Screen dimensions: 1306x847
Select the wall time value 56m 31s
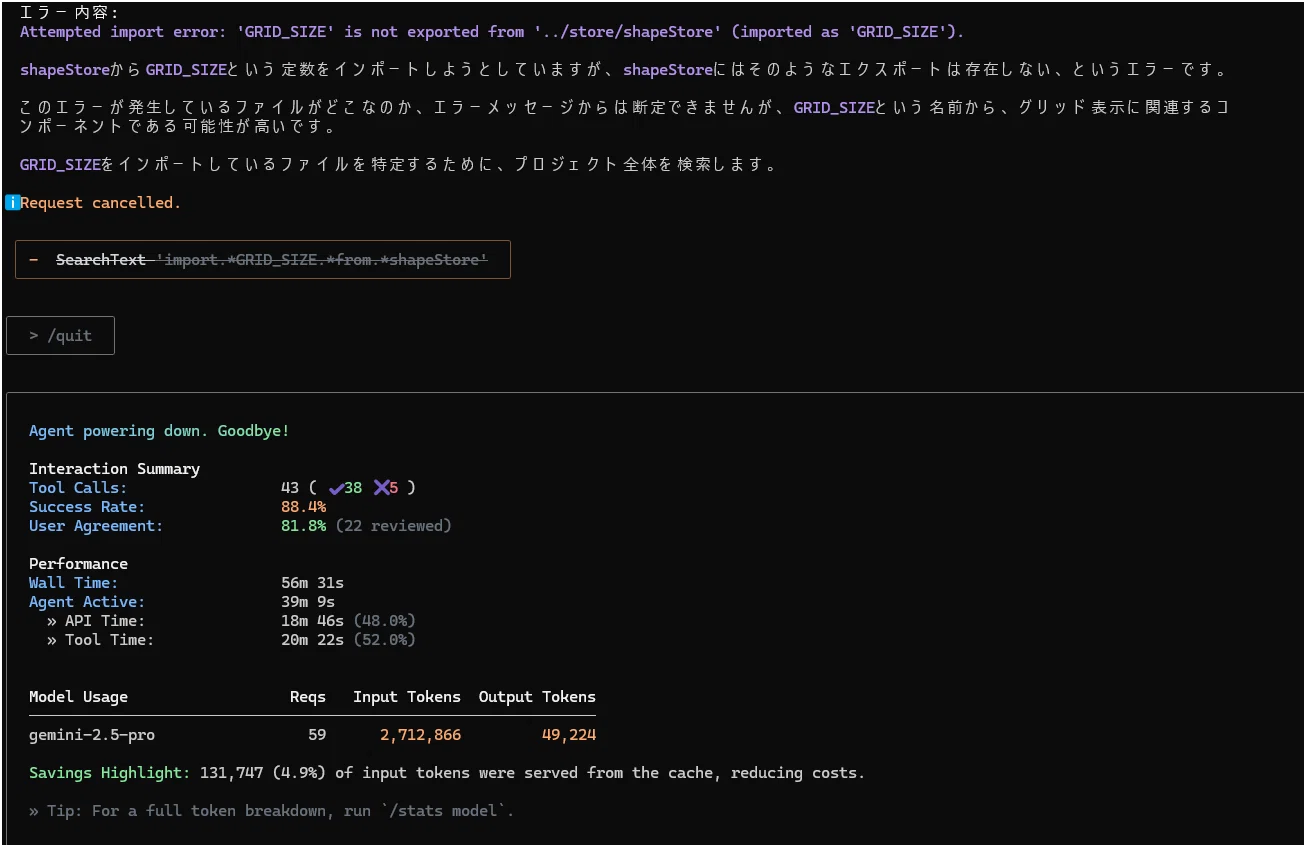tap(312, 583)
